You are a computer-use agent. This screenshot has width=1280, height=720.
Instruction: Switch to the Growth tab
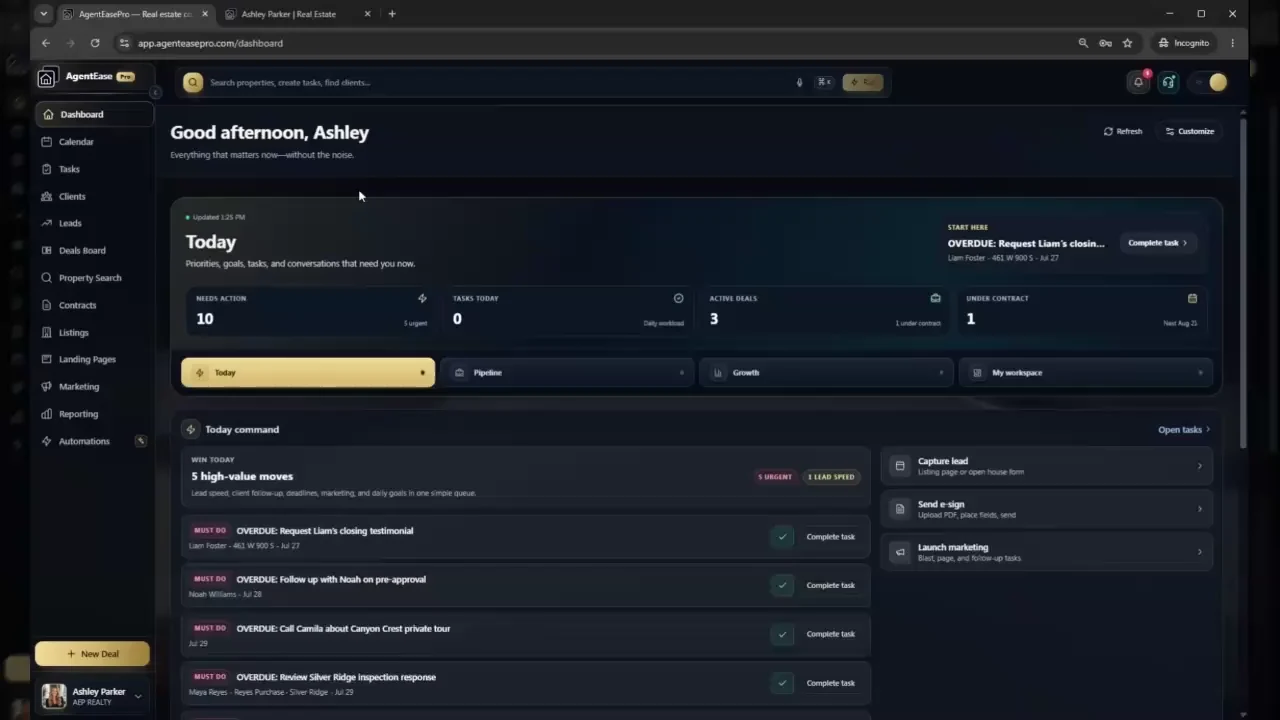(826, 372)
